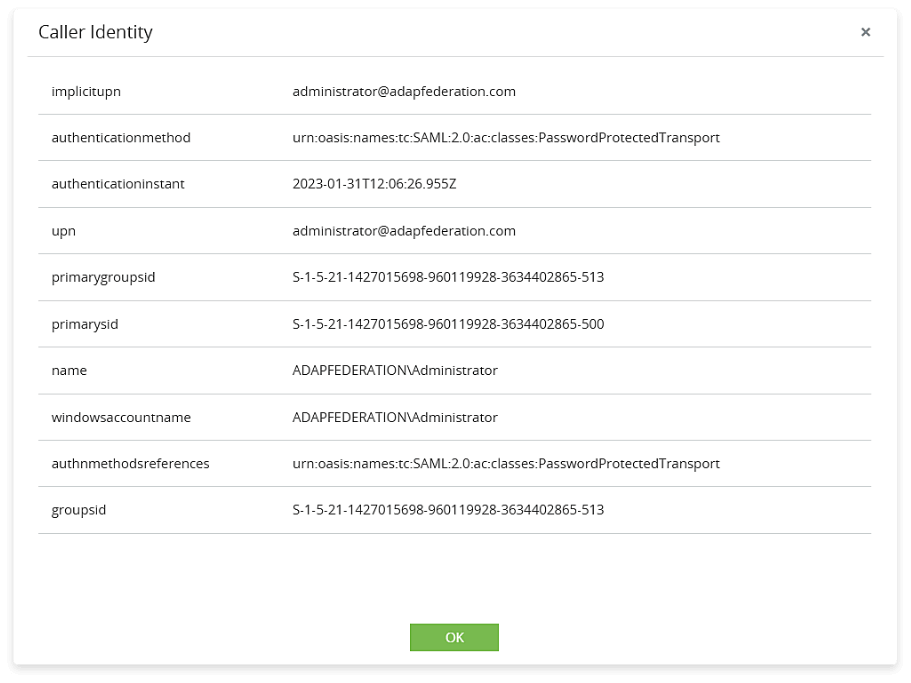Click the authenticationmethod PasswordProtectedTransport URN value
Screen dimensions: 911x683
(506, 137)
